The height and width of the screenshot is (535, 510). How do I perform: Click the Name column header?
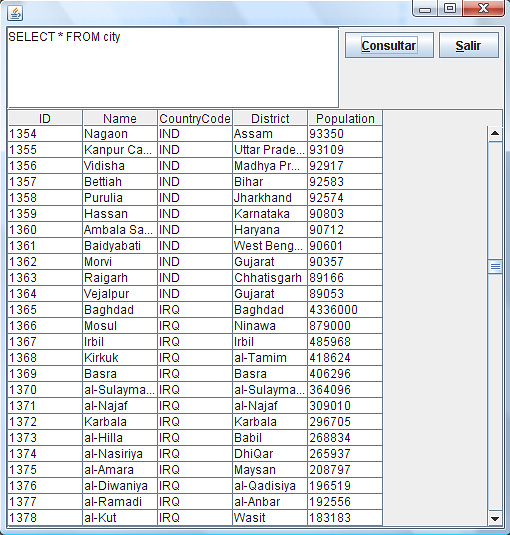pos(120,118)
